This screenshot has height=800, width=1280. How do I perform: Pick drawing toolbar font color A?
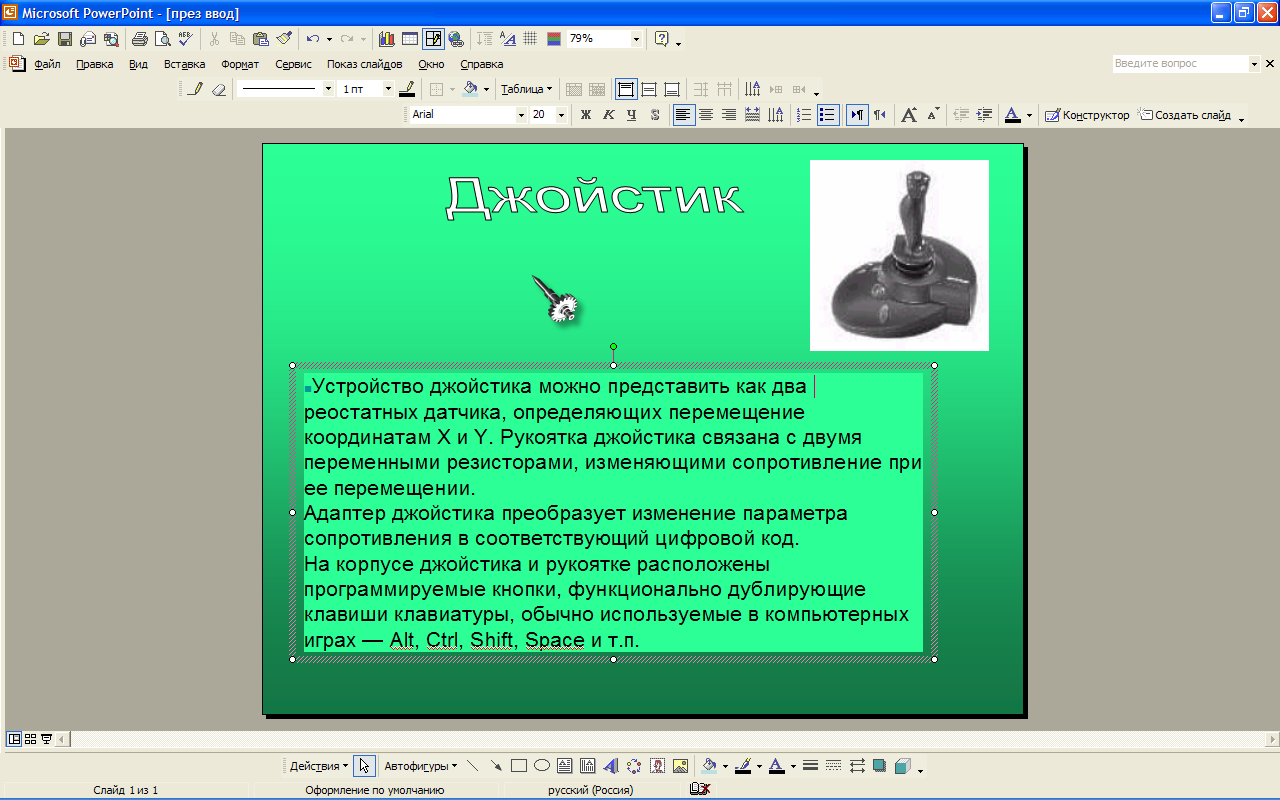click(776, 766)
